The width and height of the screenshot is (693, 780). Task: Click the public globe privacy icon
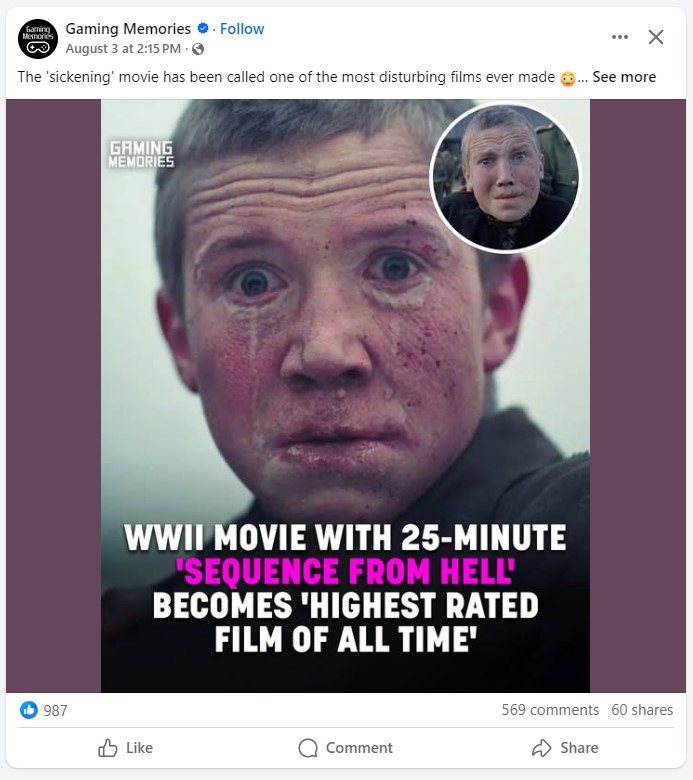coord(198,49)
